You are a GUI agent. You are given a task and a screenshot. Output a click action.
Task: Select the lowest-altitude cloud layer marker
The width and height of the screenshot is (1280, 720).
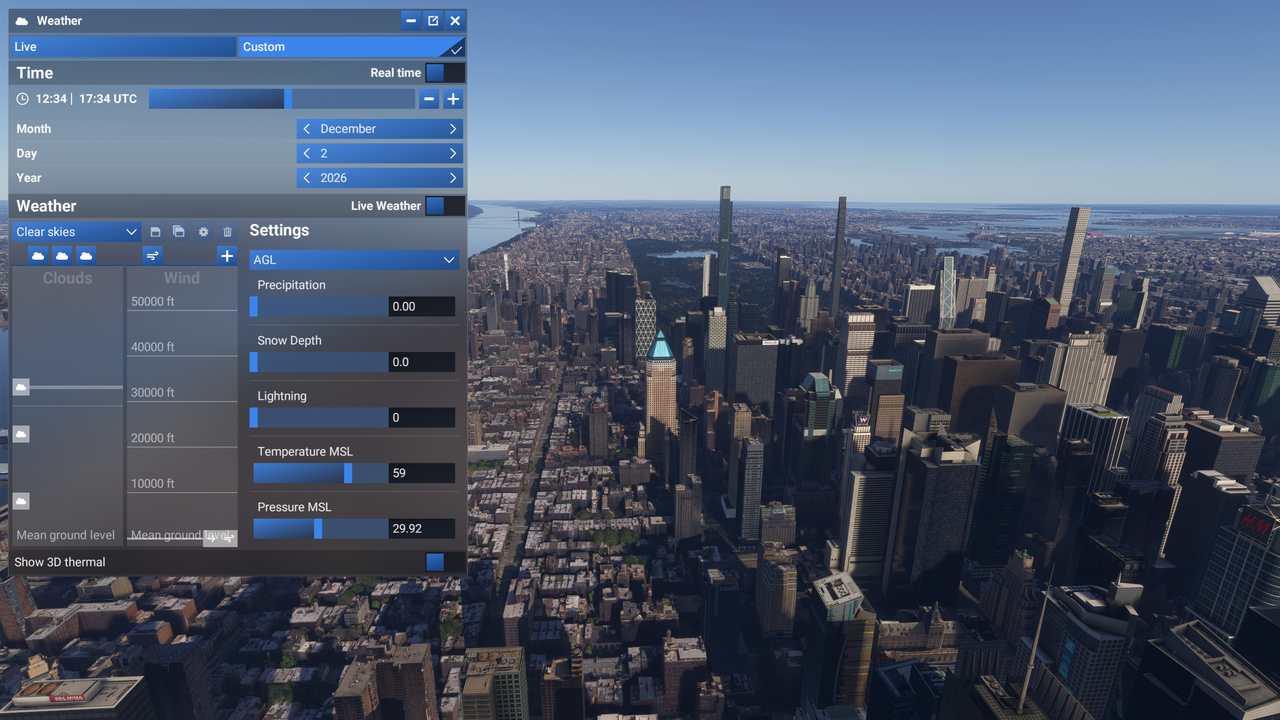pyautogui.click(x=21, y=501)
